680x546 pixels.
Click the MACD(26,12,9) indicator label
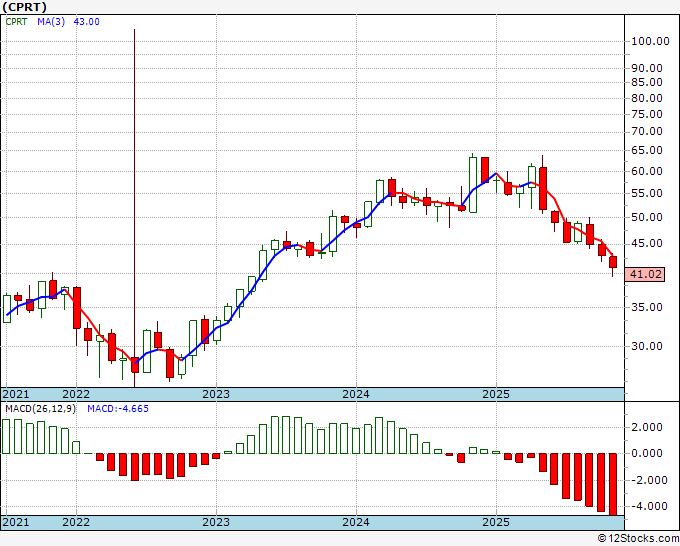[40, 409]
